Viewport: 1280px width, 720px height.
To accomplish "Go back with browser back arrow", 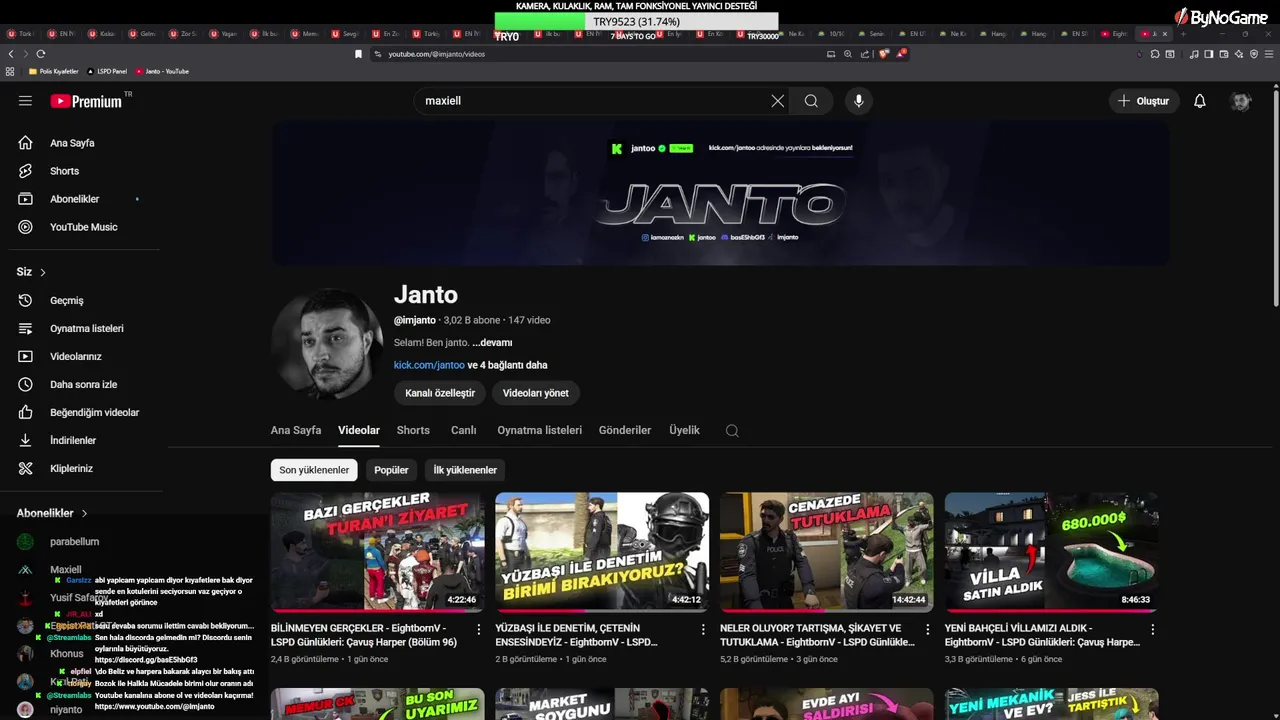I will click(11, 54).
